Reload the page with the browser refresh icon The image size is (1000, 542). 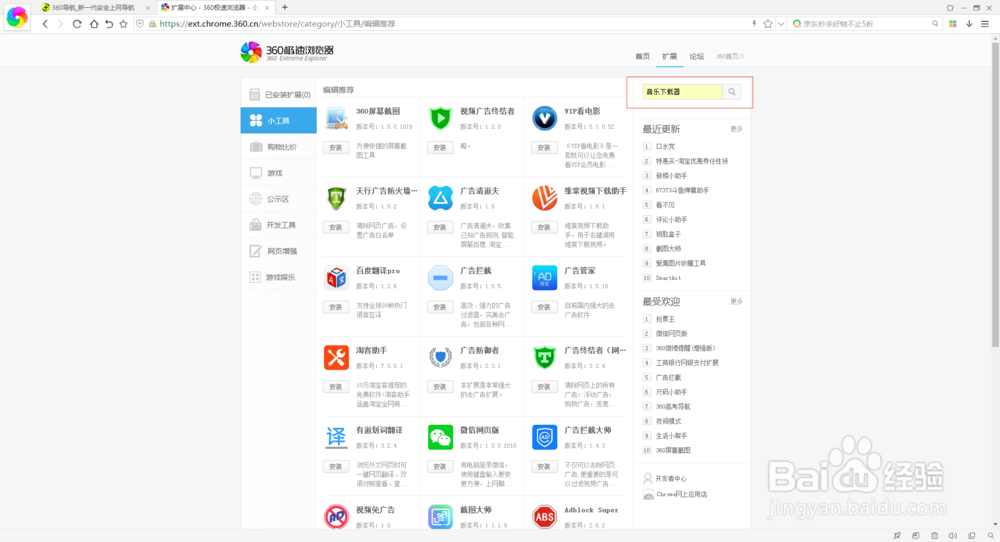click(x=77, y=24)
